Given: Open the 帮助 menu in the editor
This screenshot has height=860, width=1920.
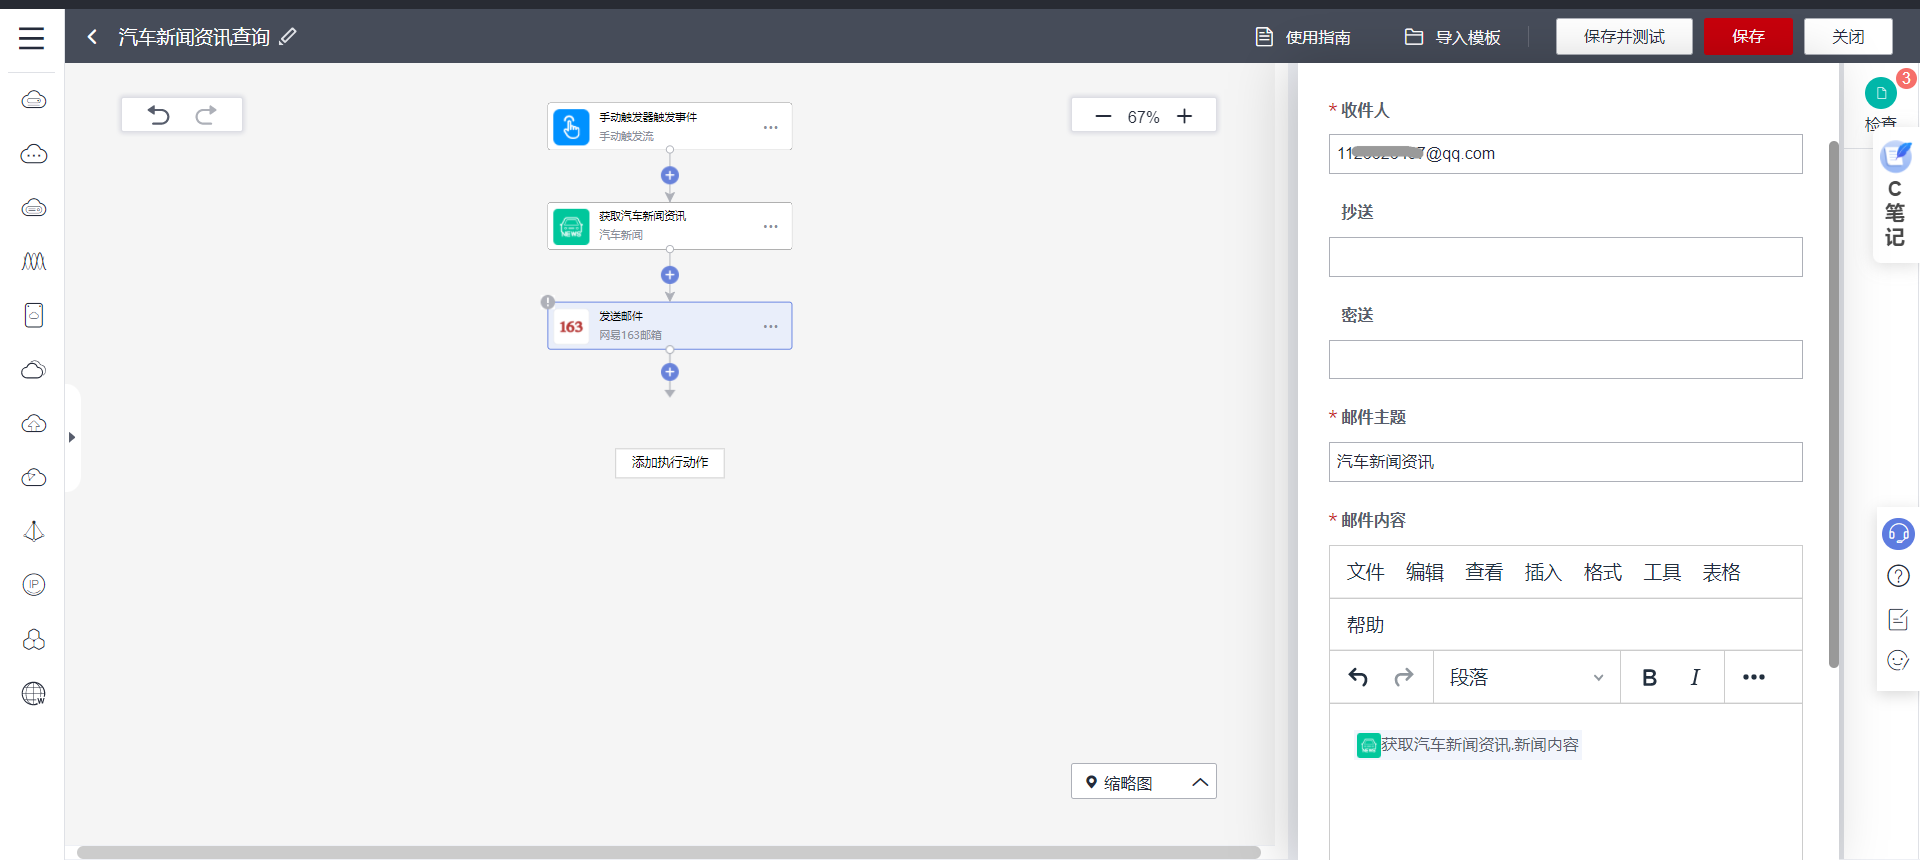Looking at the screenshot, I should (1365, 625).
